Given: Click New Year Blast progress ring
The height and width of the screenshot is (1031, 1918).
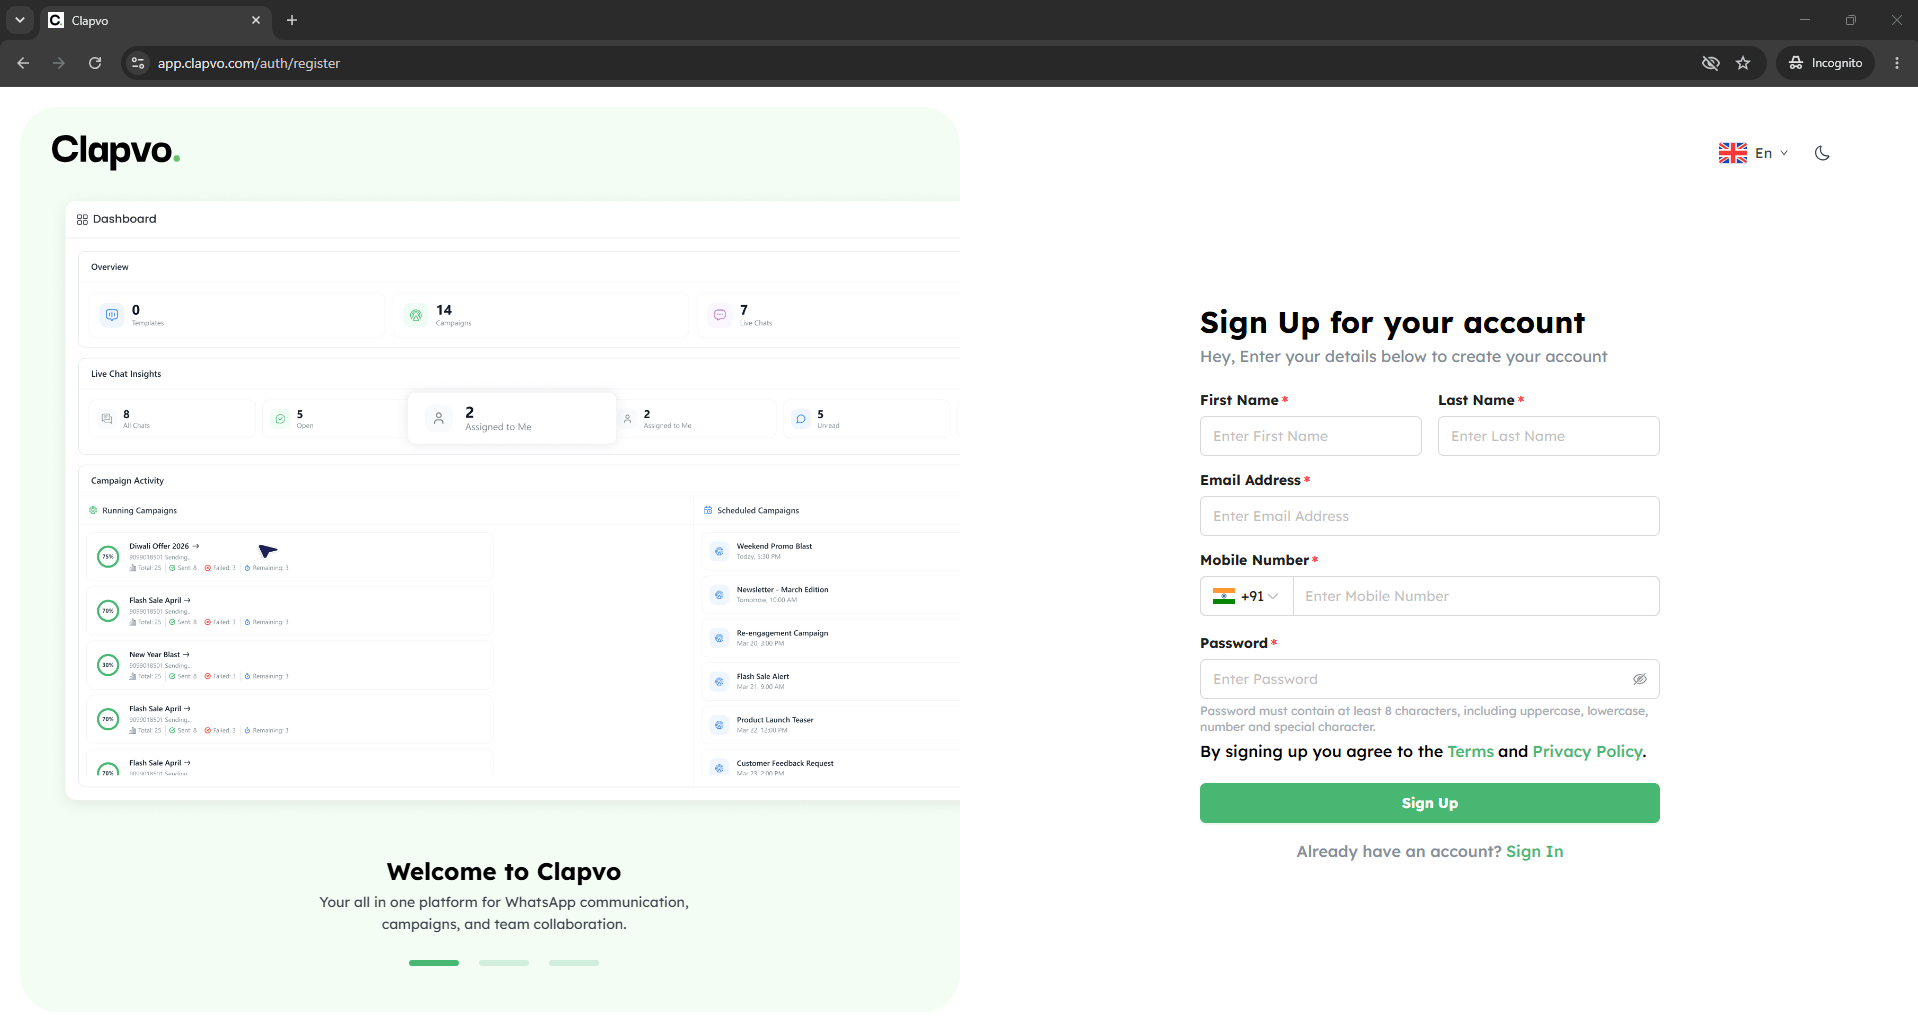Looking at the screenshot, I should 108,665.
